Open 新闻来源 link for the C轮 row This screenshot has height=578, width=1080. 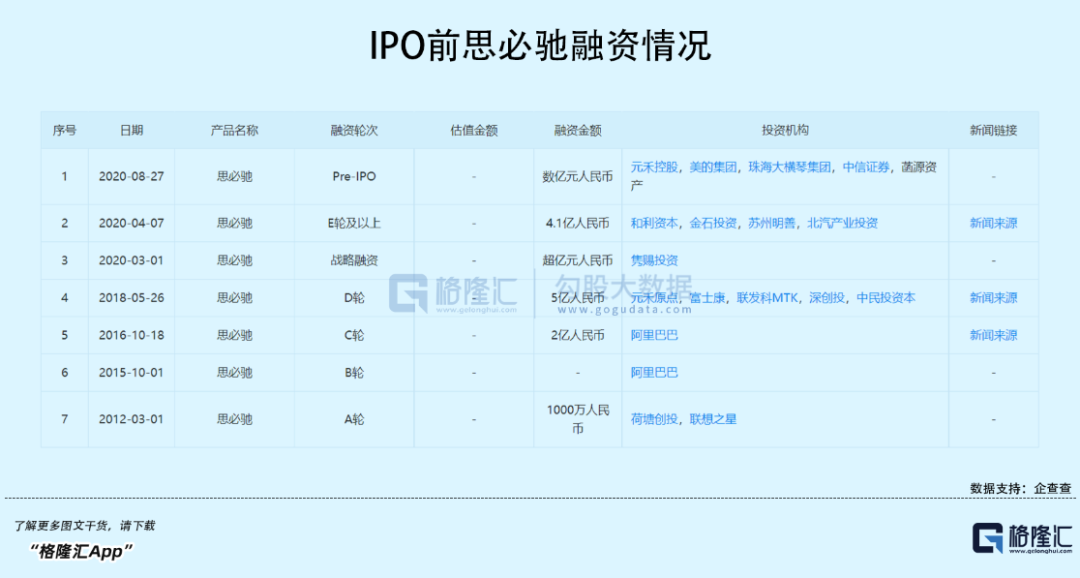coord(993,336)
